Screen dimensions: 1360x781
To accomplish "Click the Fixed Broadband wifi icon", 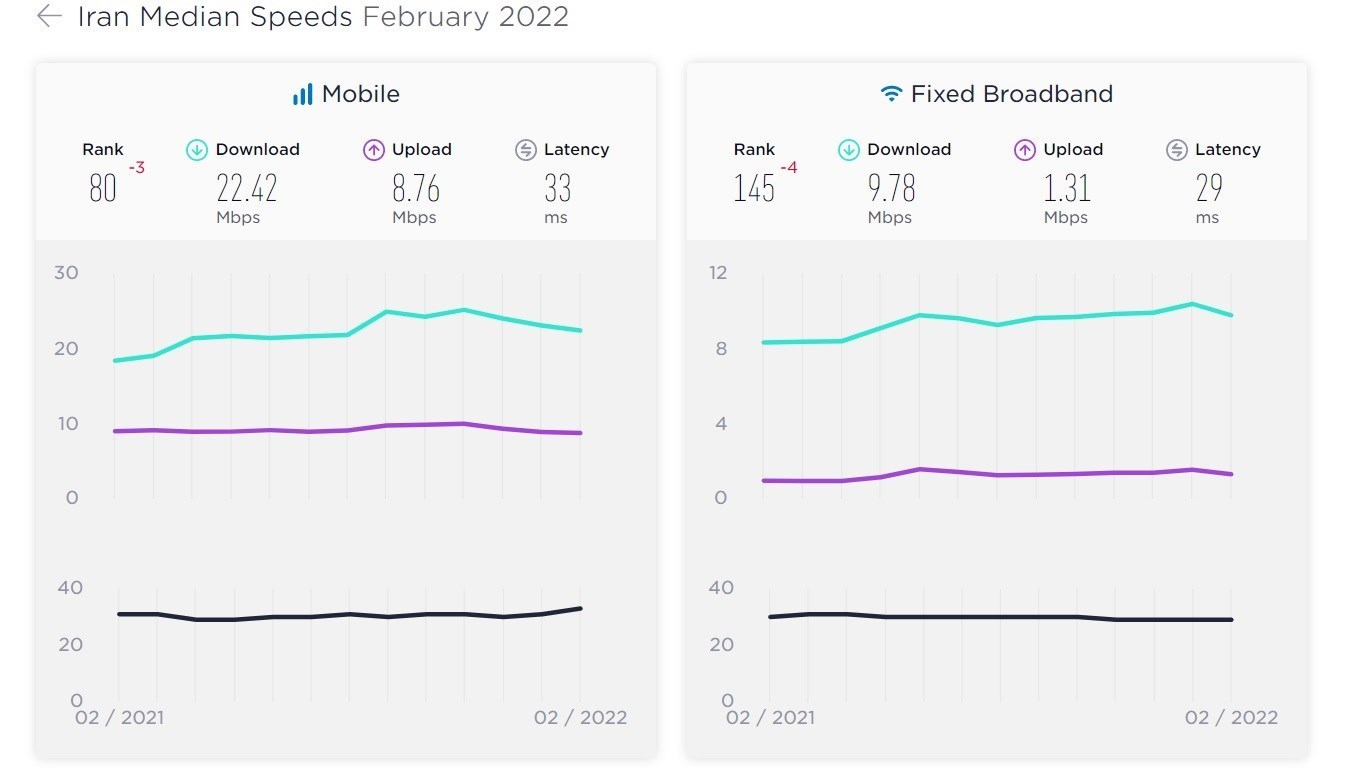I will 890,95.
